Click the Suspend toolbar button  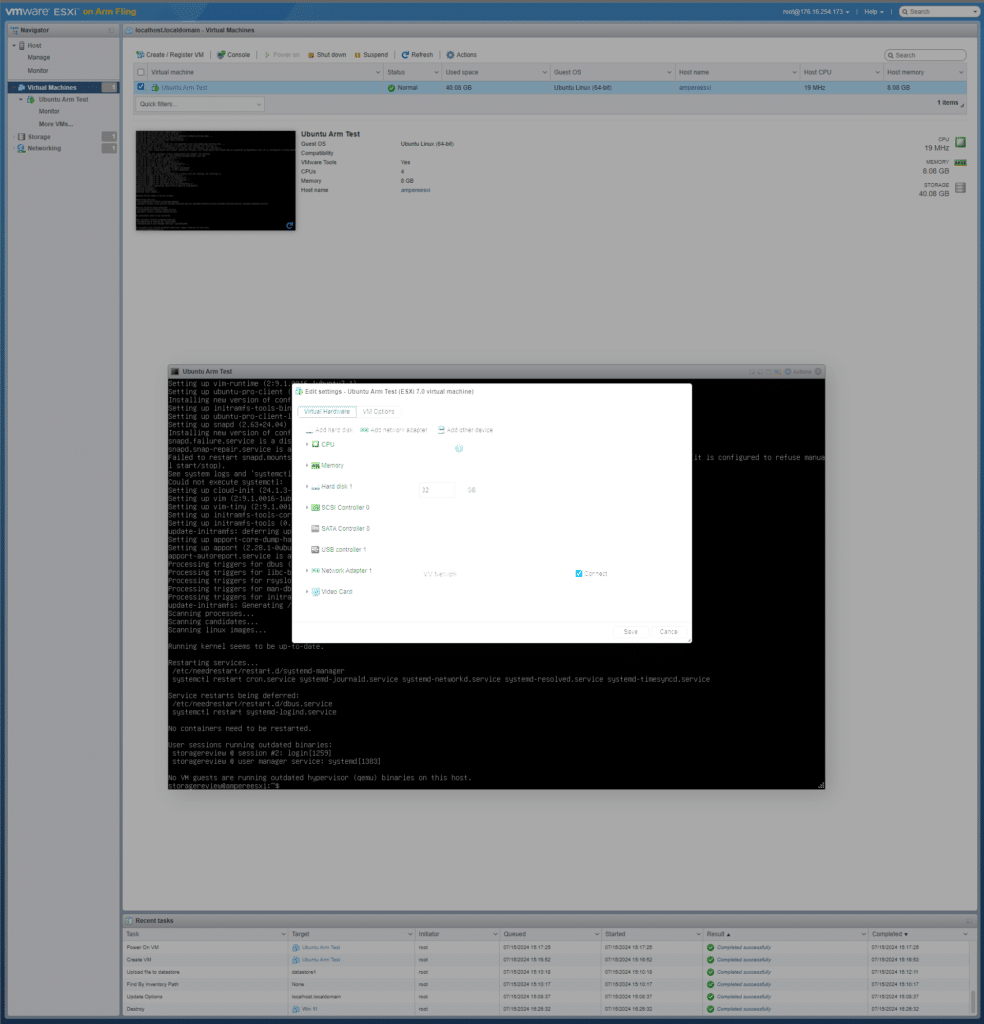371,55
